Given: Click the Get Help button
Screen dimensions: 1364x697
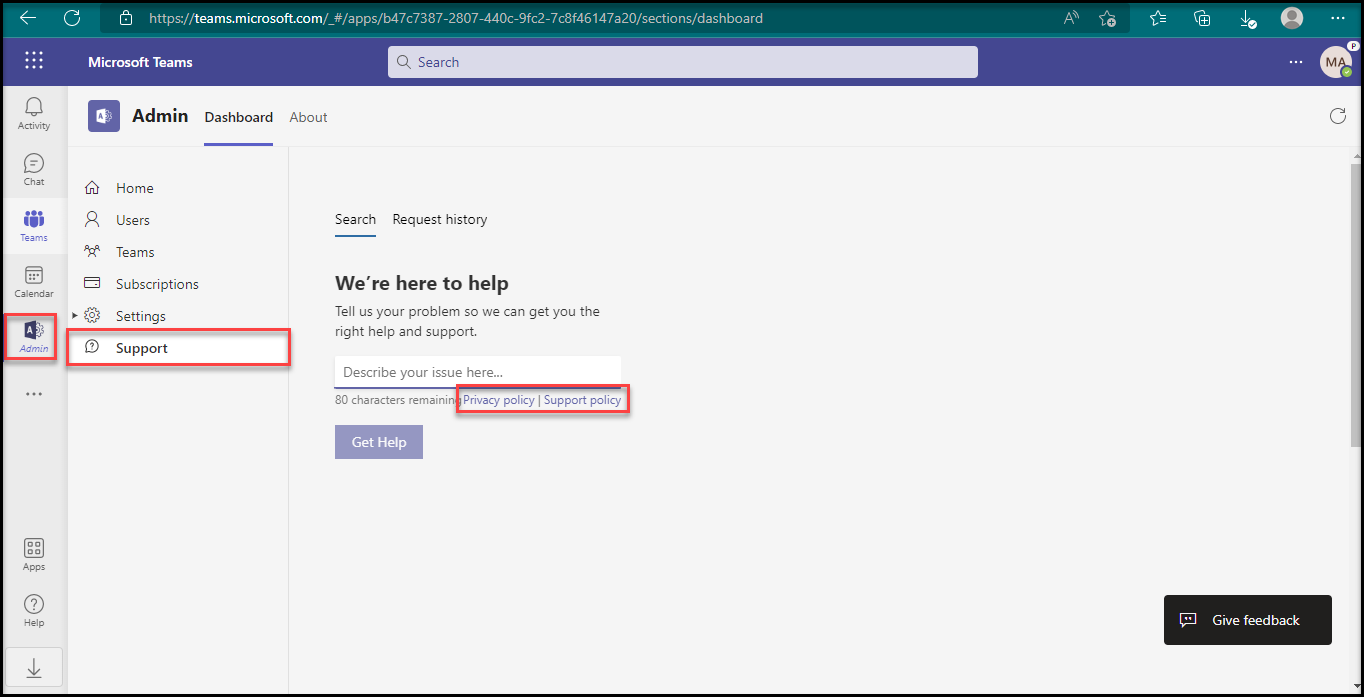Looking at the screenshot, I should [379, 442].
